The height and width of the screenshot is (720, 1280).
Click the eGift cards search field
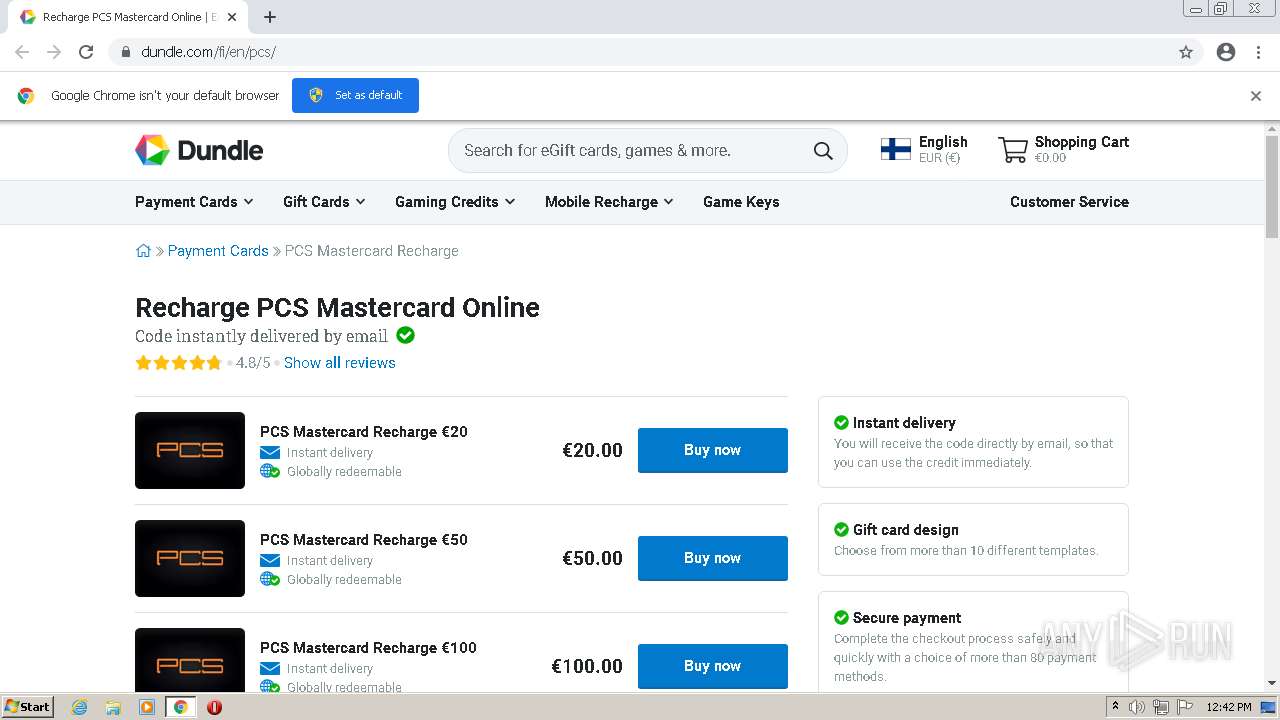pyautogui.click(x=630, y=150)
